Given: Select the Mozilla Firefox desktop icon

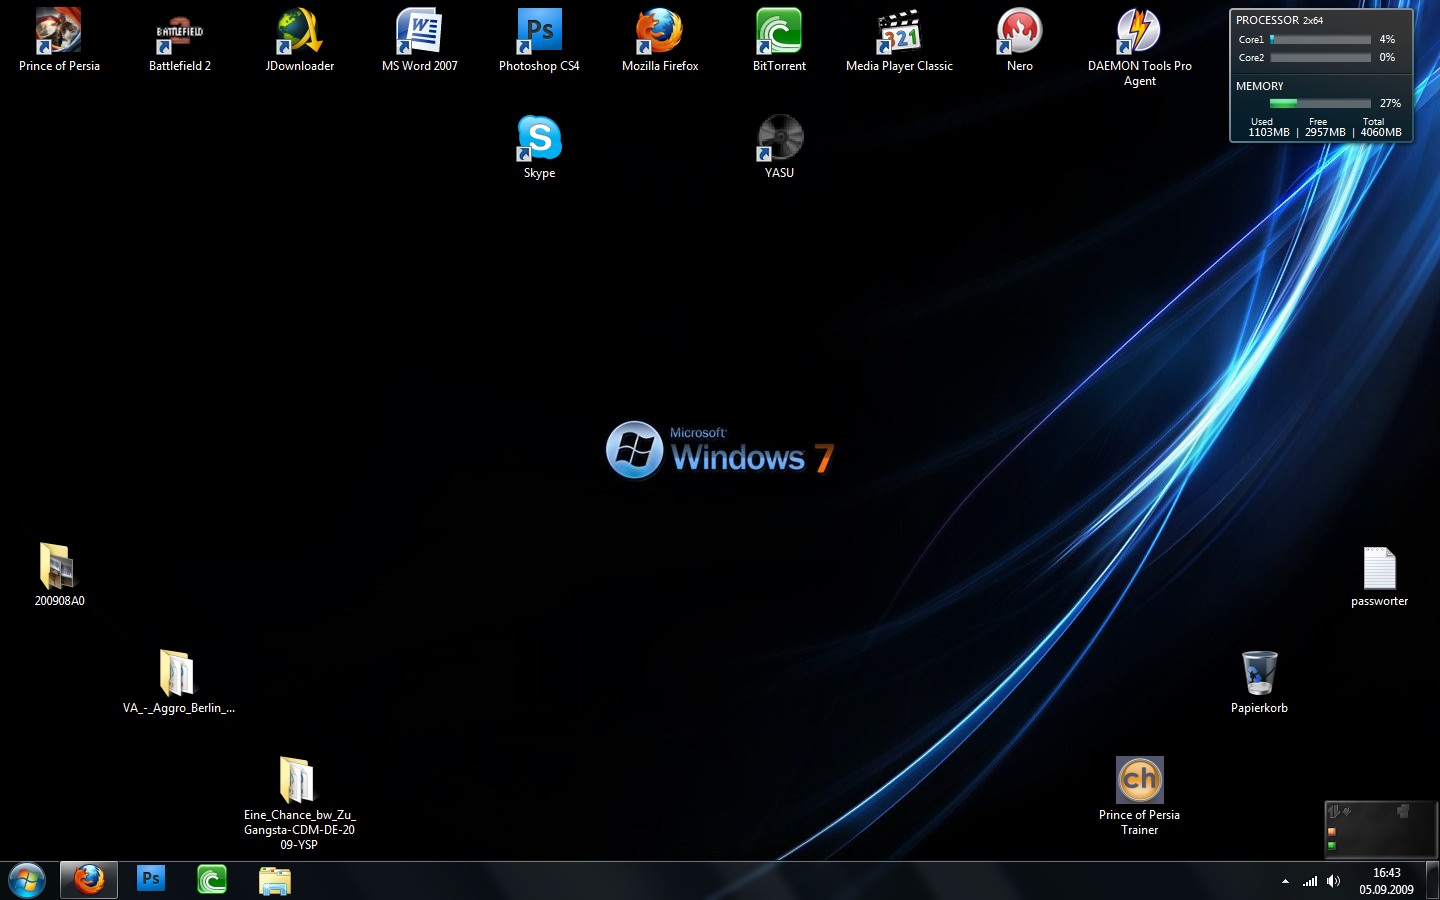Looking at the screenshot, I should 660,40.
